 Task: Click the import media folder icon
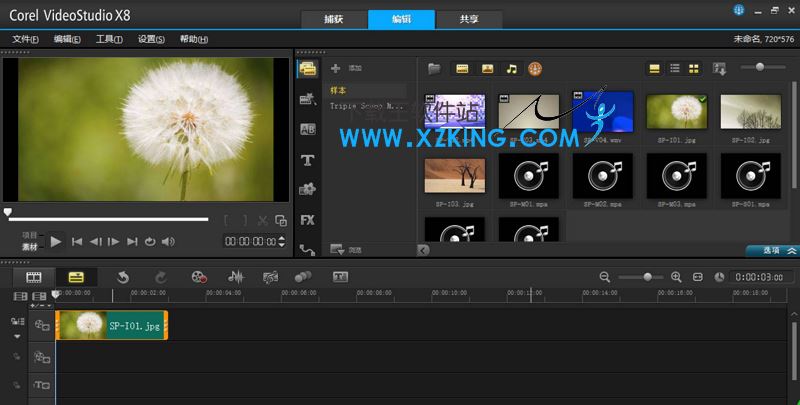click(x=434, y=68)
